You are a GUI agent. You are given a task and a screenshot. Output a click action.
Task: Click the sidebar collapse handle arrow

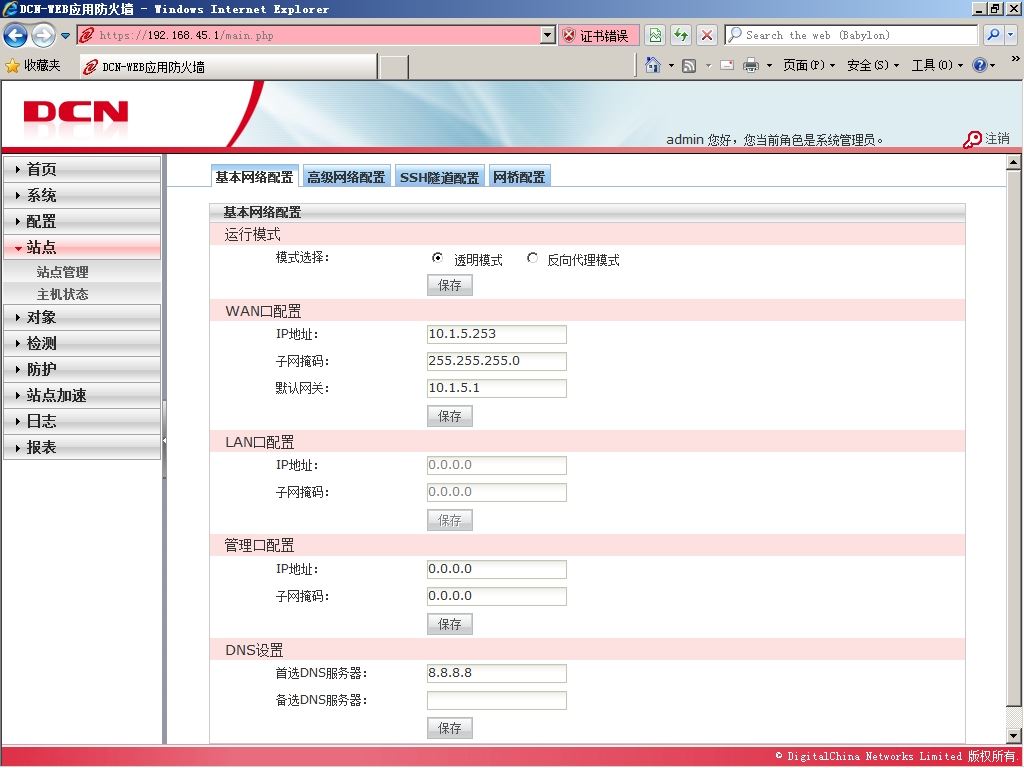pyautogui.click(x=165, y=441)
